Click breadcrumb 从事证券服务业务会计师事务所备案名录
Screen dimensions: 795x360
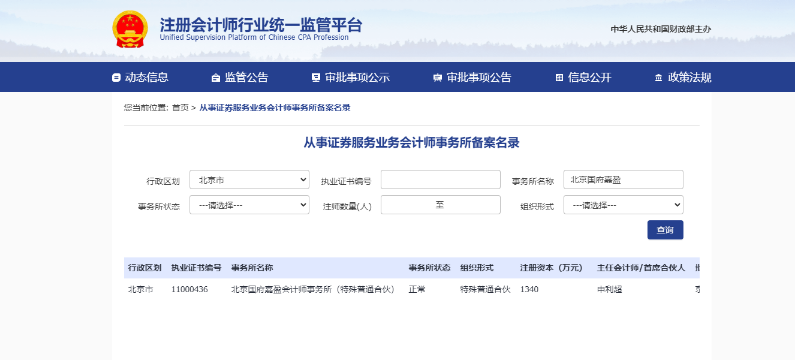[x=274, y=107]
